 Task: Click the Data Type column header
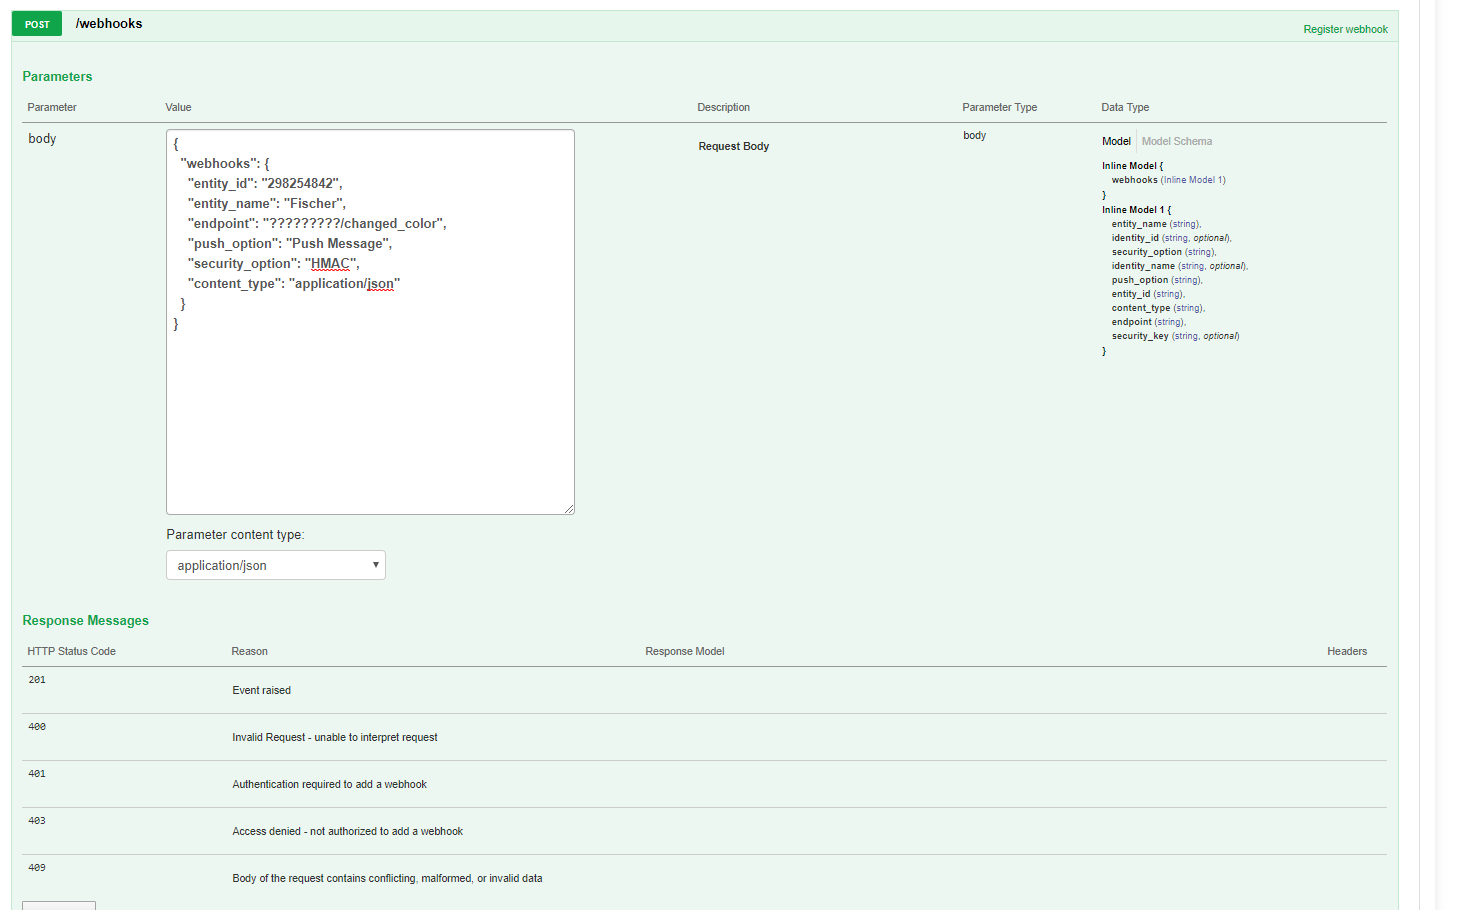point(1125,108)
